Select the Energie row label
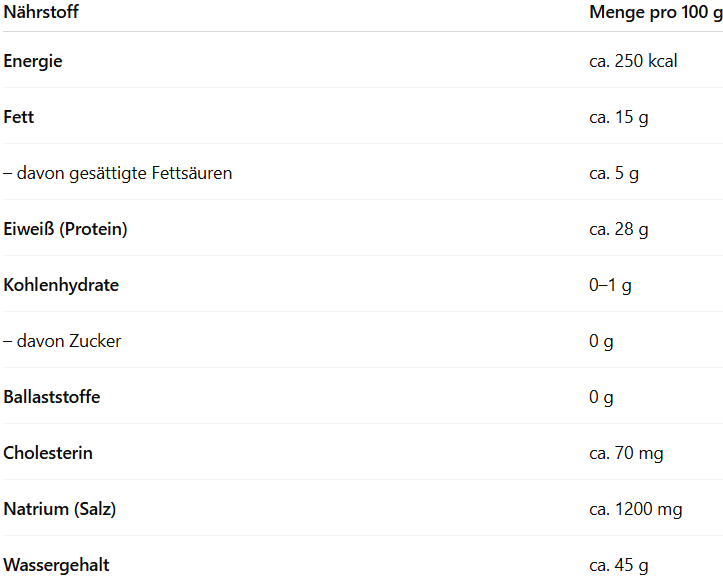The width and height of the screenshot is (723, 585). pos(33,62)
